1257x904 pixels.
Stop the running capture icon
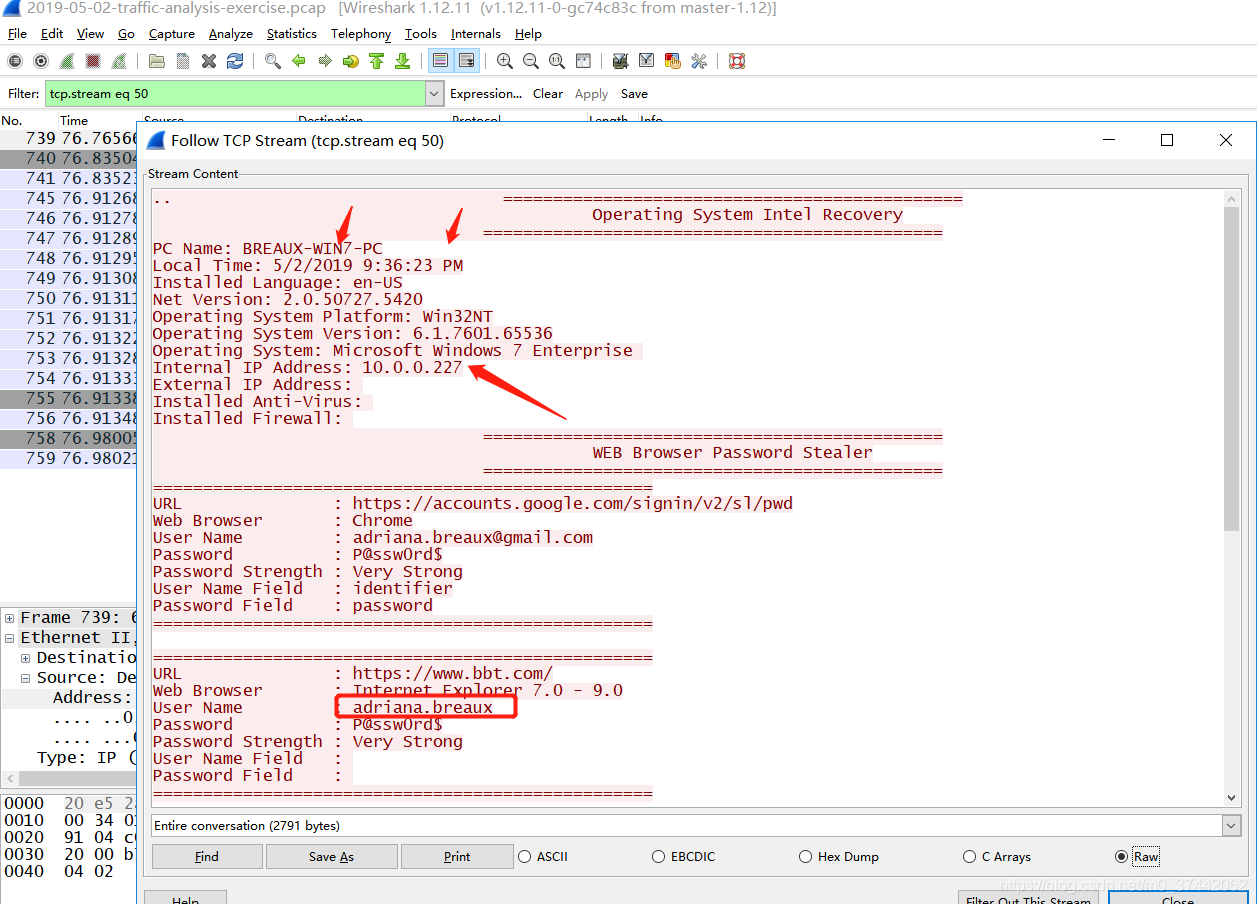coord(93,61)
